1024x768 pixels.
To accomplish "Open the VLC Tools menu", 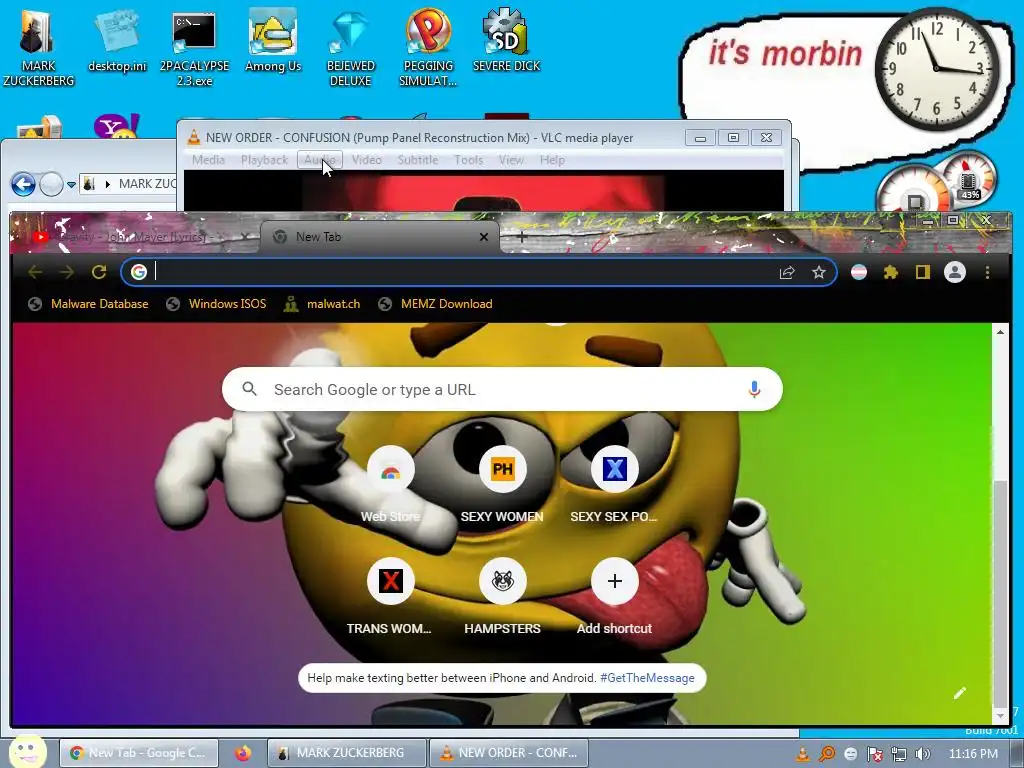I will (x=468, y=160).
